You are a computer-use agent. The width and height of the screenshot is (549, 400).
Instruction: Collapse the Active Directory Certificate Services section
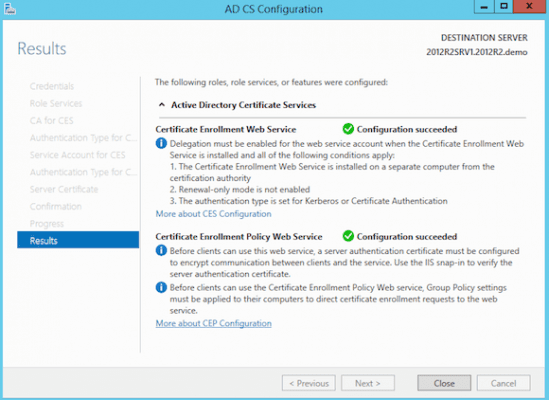(162, 105)
